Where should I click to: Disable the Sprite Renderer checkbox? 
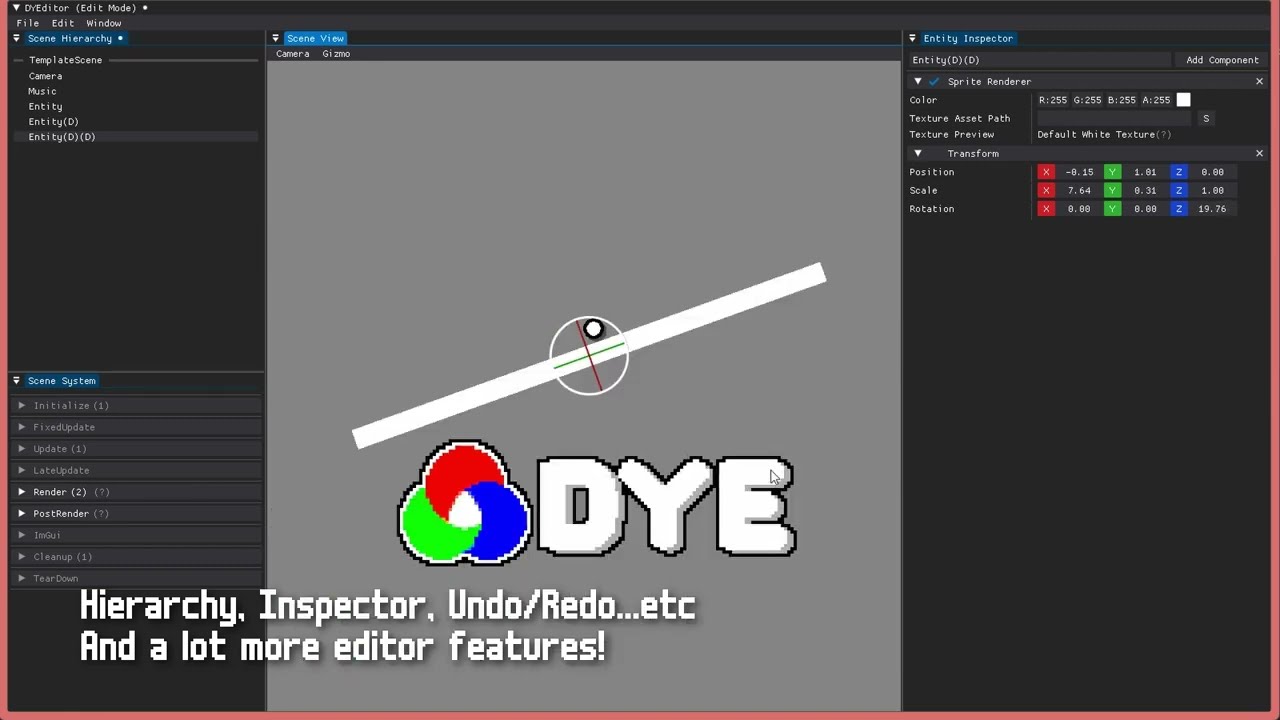(934, 81)
